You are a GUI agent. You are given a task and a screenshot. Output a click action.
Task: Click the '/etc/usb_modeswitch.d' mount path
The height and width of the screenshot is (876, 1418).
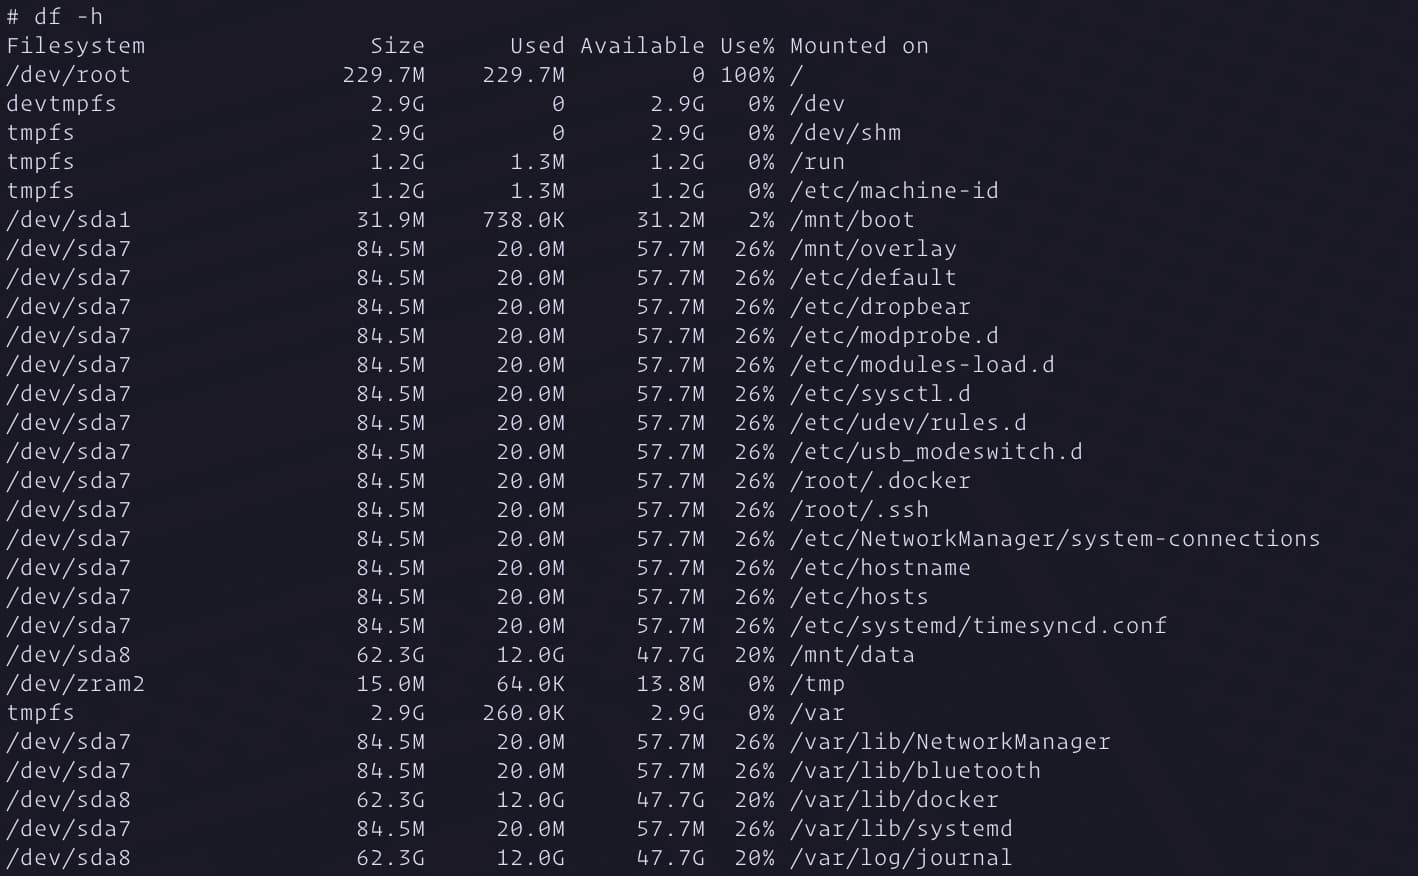coord(936,452)
